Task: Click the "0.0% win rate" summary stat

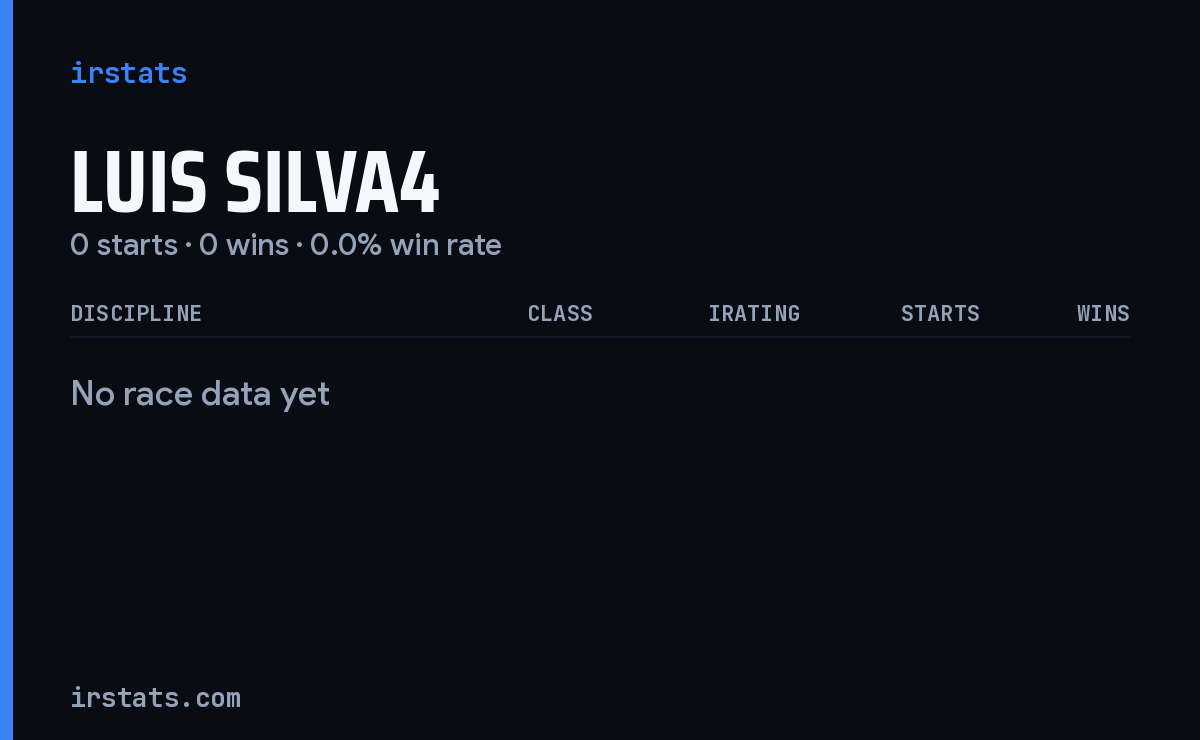Action: tap(406, 245)
